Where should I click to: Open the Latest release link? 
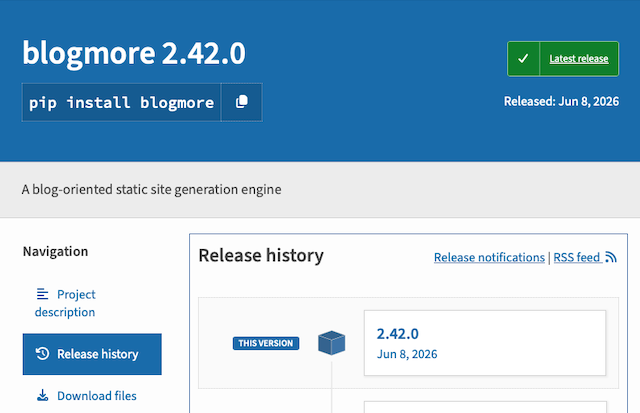[x=579, y=59]
